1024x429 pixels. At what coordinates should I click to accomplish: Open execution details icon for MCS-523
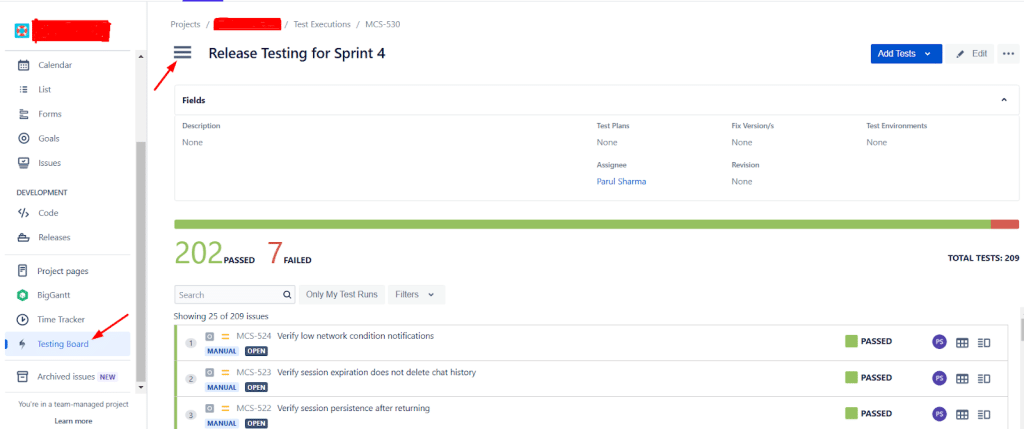(x=984, y=378)
